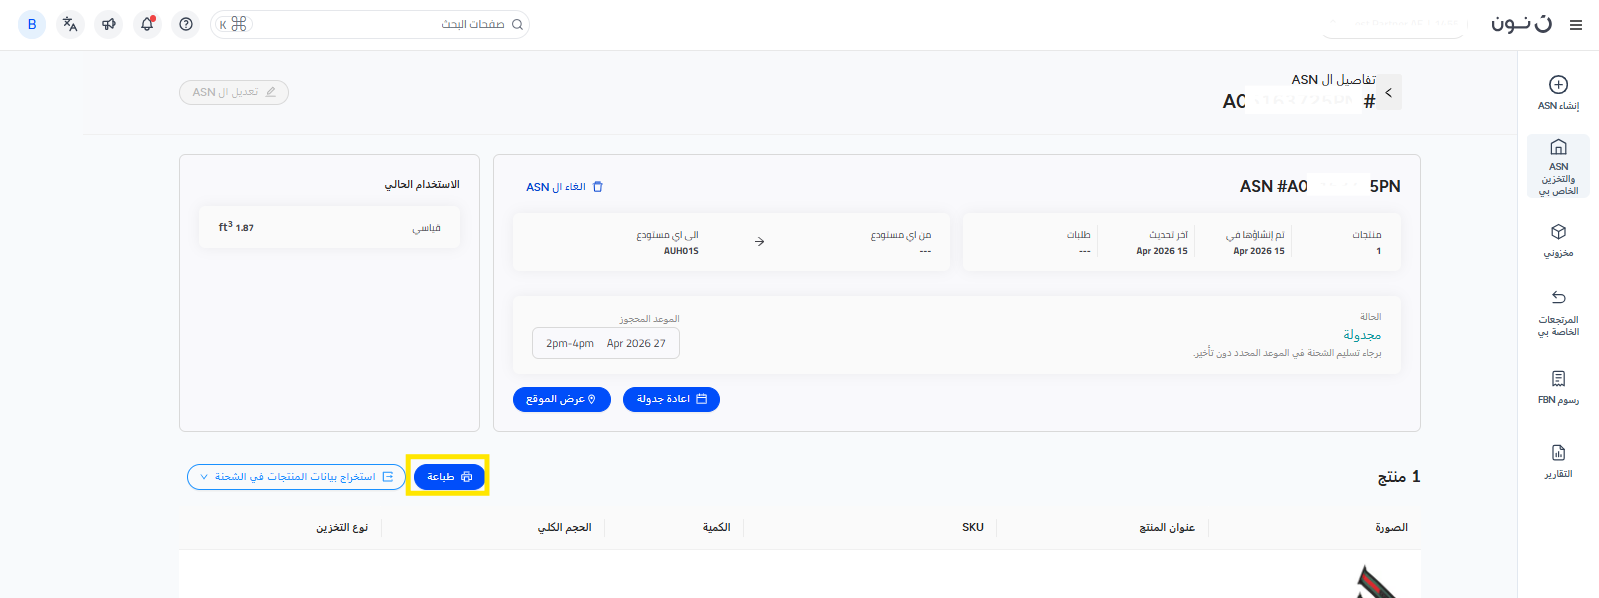Screen dimensions: 1599x598
Task: Open التقارير in the sidebar
Action: pos(1558,461)
